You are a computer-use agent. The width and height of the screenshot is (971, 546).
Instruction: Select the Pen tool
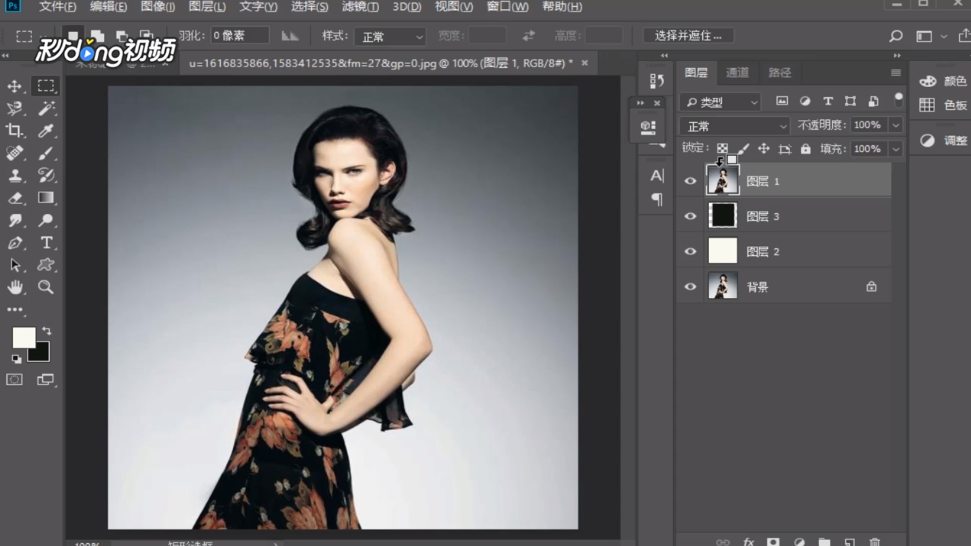14,243
